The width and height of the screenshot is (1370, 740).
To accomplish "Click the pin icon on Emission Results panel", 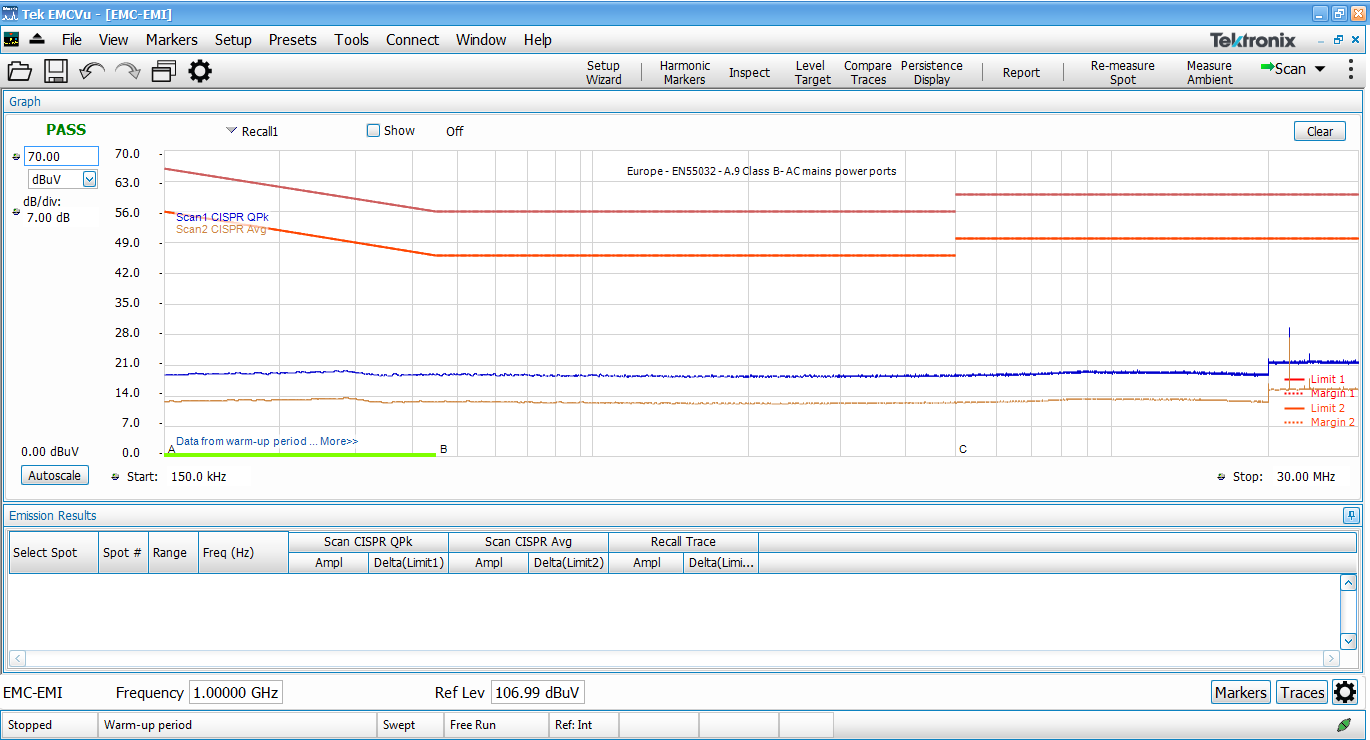I will (1351, 516).
